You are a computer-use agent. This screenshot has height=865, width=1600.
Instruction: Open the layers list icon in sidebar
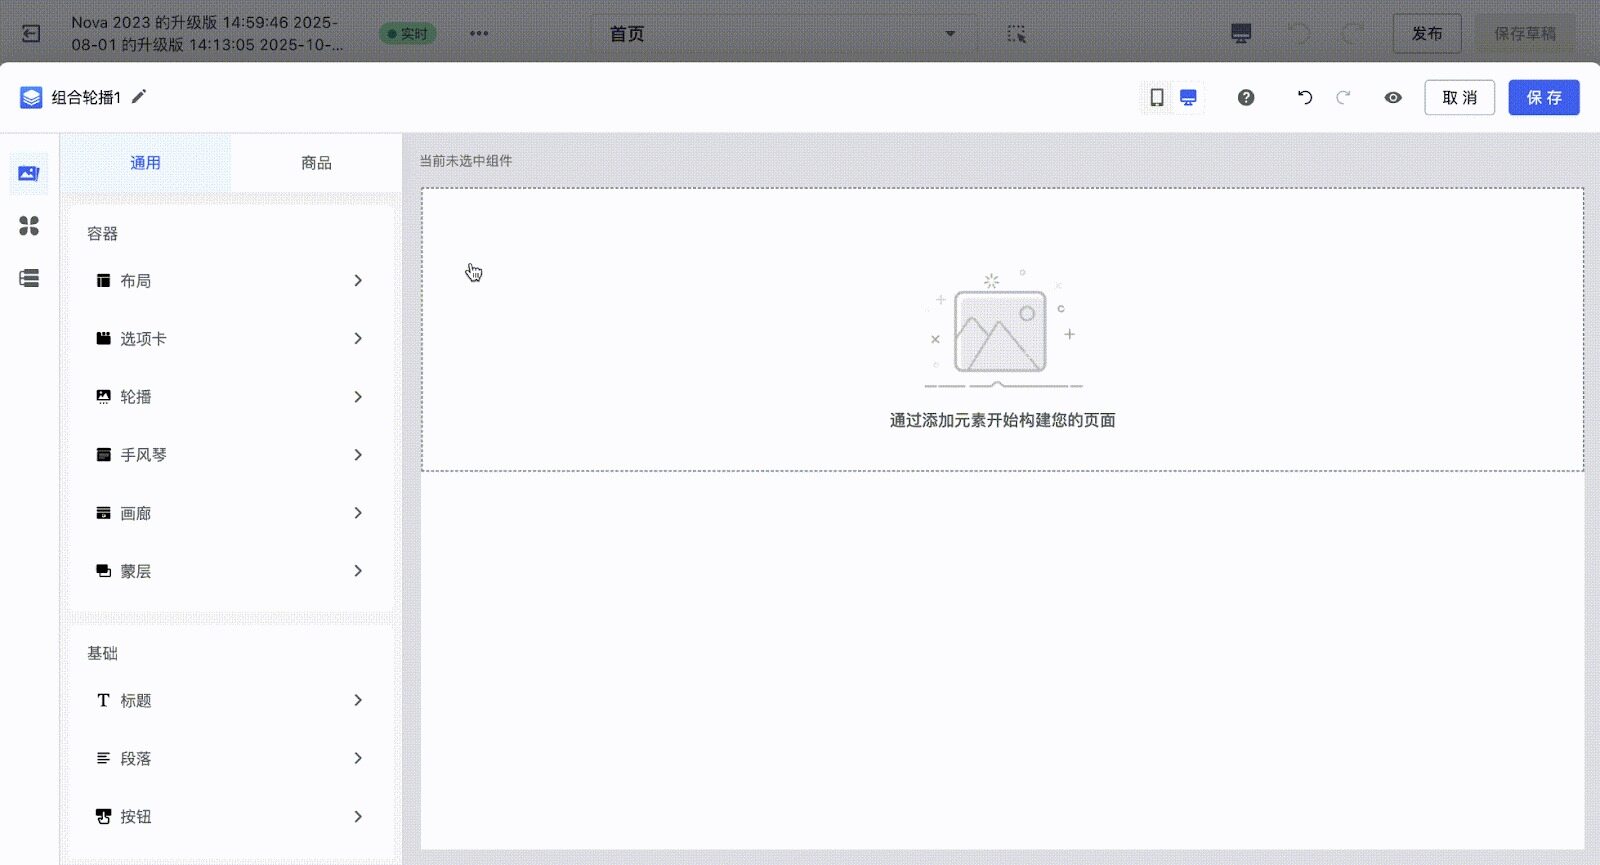pyautogui.click(x=29, y=278)
